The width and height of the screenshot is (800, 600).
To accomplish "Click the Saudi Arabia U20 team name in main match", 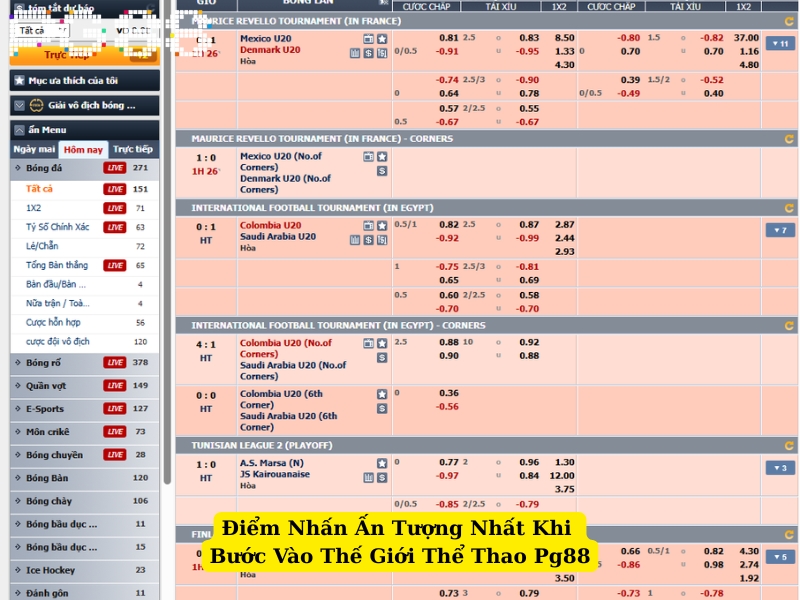I will 278,237.
